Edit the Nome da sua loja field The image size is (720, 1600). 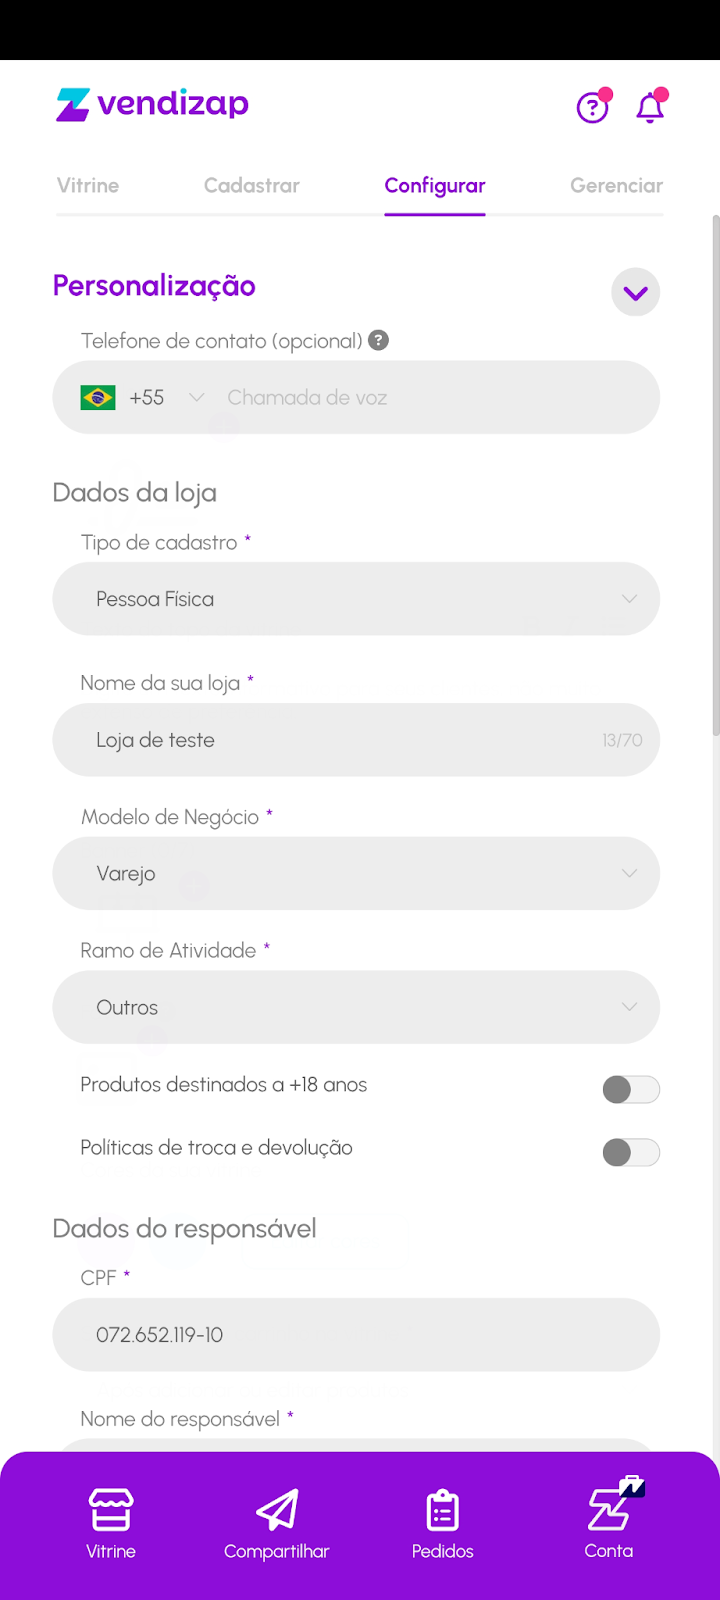(x=340, y=740)
